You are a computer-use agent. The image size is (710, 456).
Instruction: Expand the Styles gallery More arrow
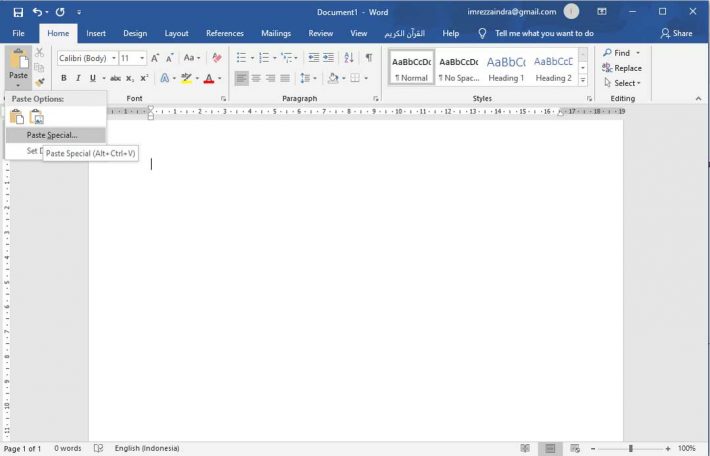[583, 80]
